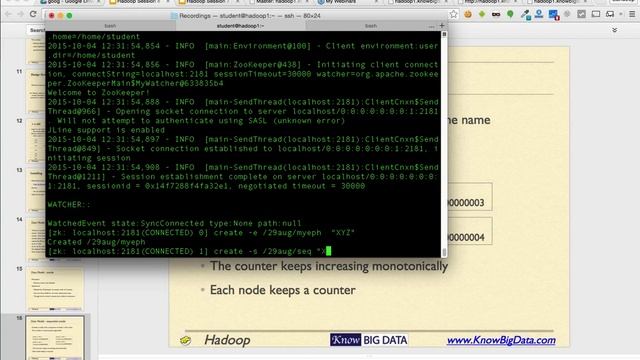
Task: Open the blue person extension icon
Action: click(x=539, y=14)
